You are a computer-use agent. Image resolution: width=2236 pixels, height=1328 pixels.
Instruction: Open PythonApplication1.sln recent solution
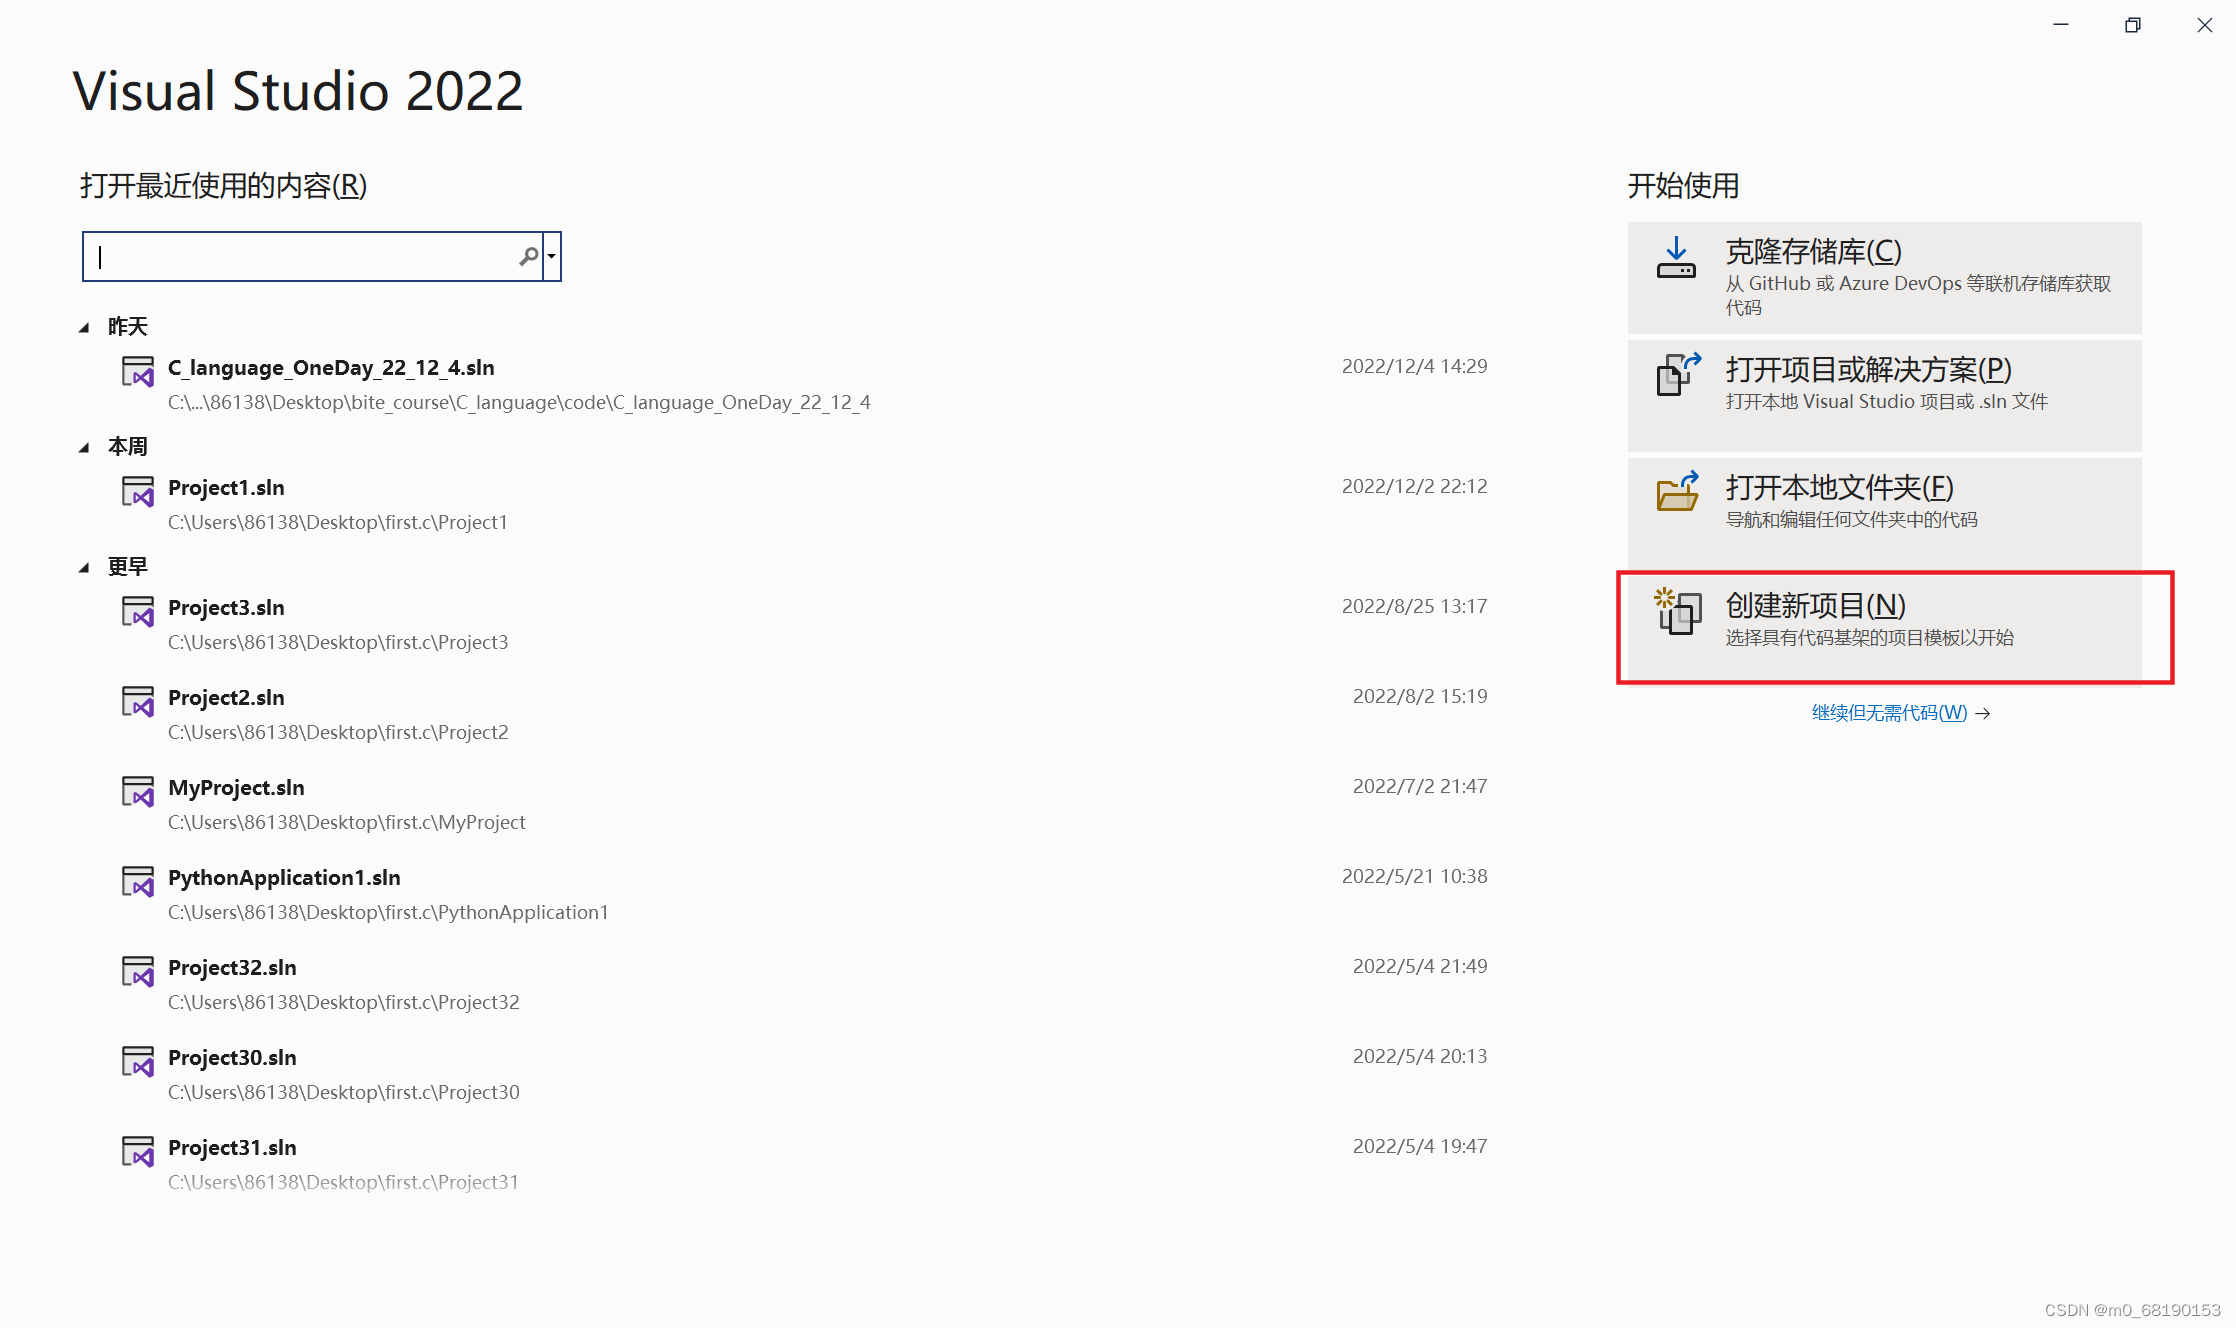tap(800, 894)
